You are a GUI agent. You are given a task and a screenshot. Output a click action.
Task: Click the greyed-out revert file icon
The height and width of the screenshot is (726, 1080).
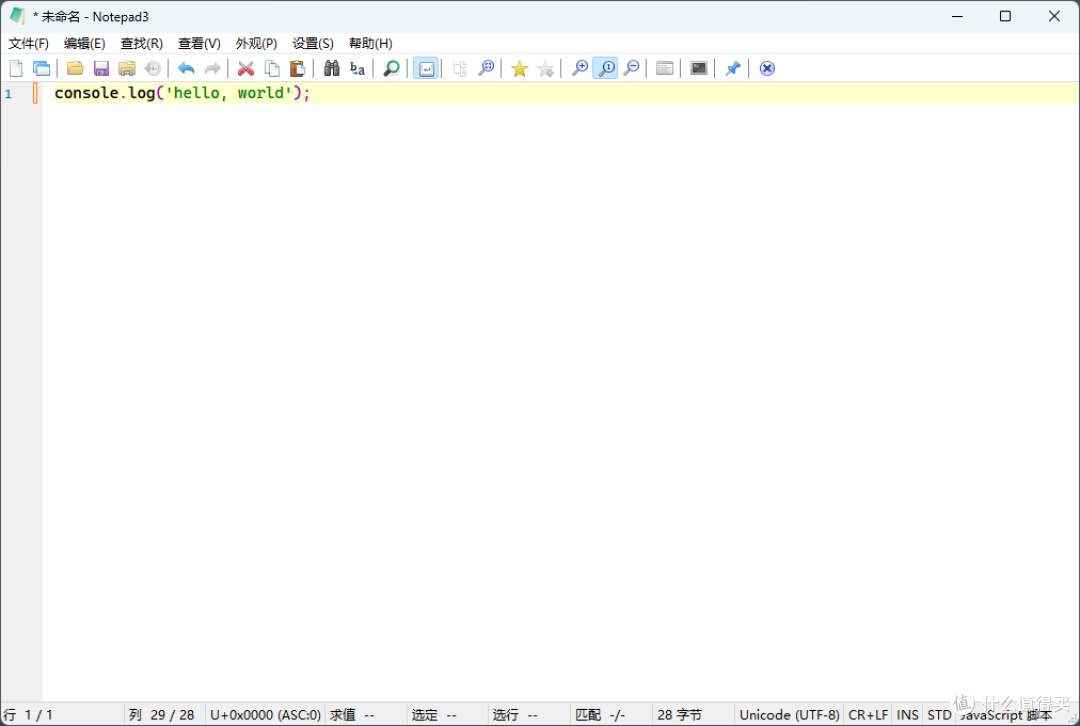click(x=153, y=68)
